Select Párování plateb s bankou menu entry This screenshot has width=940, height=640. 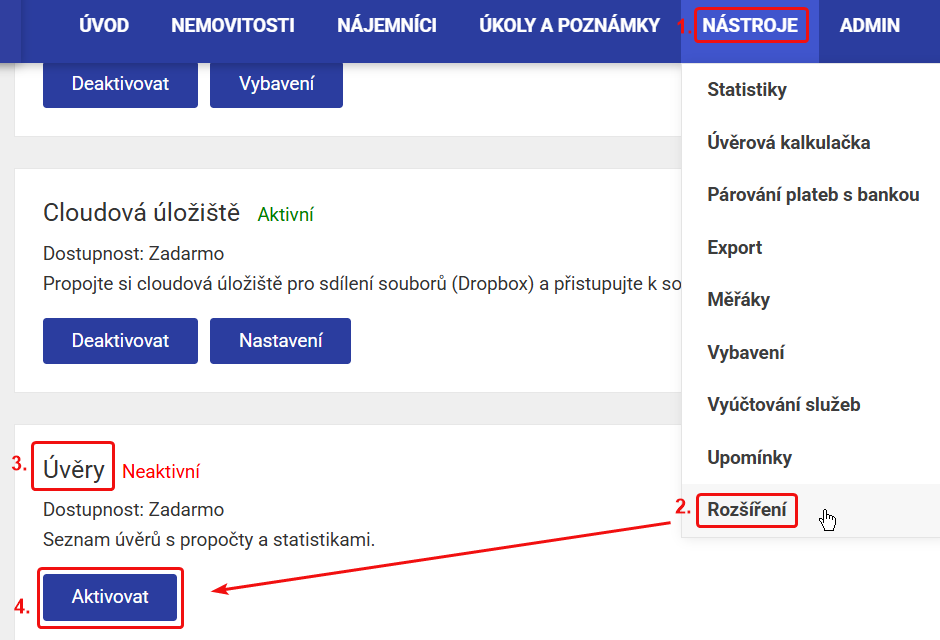click(812, 195)
